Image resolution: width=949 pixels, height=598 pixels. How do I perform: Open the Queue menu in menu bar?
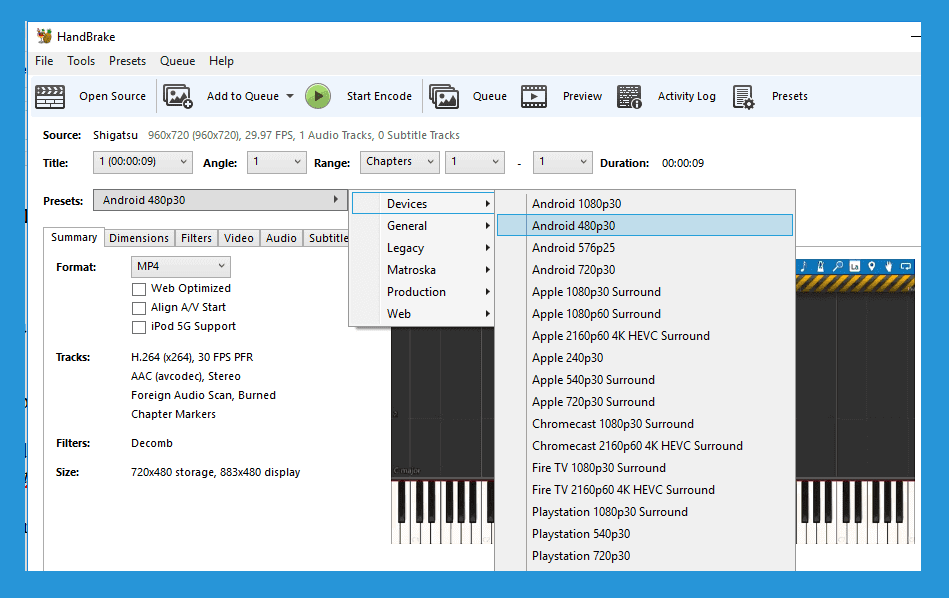coord(177,61)
